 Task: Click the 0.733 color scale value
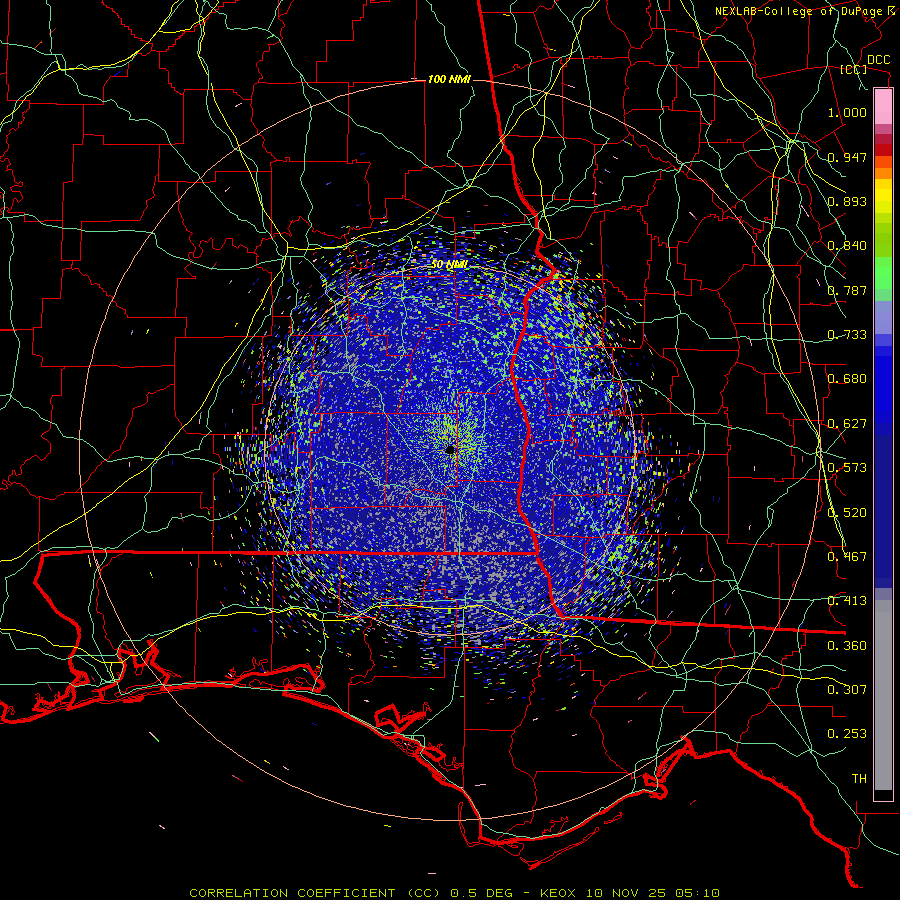[x=847, y=335]
